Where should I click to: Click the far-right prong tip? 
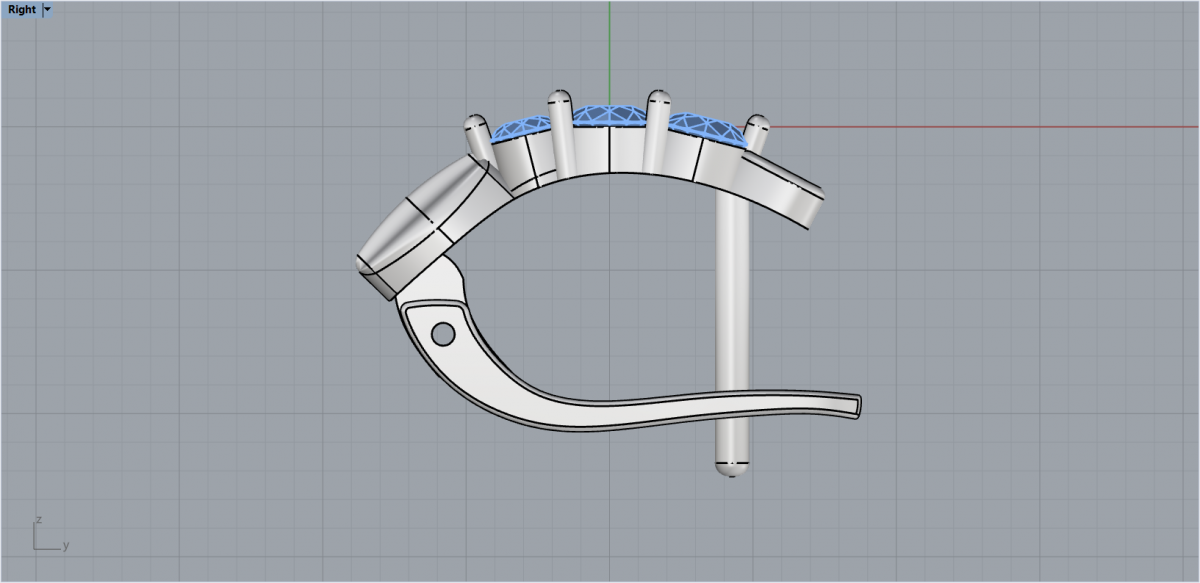click(x=757, y=124)
